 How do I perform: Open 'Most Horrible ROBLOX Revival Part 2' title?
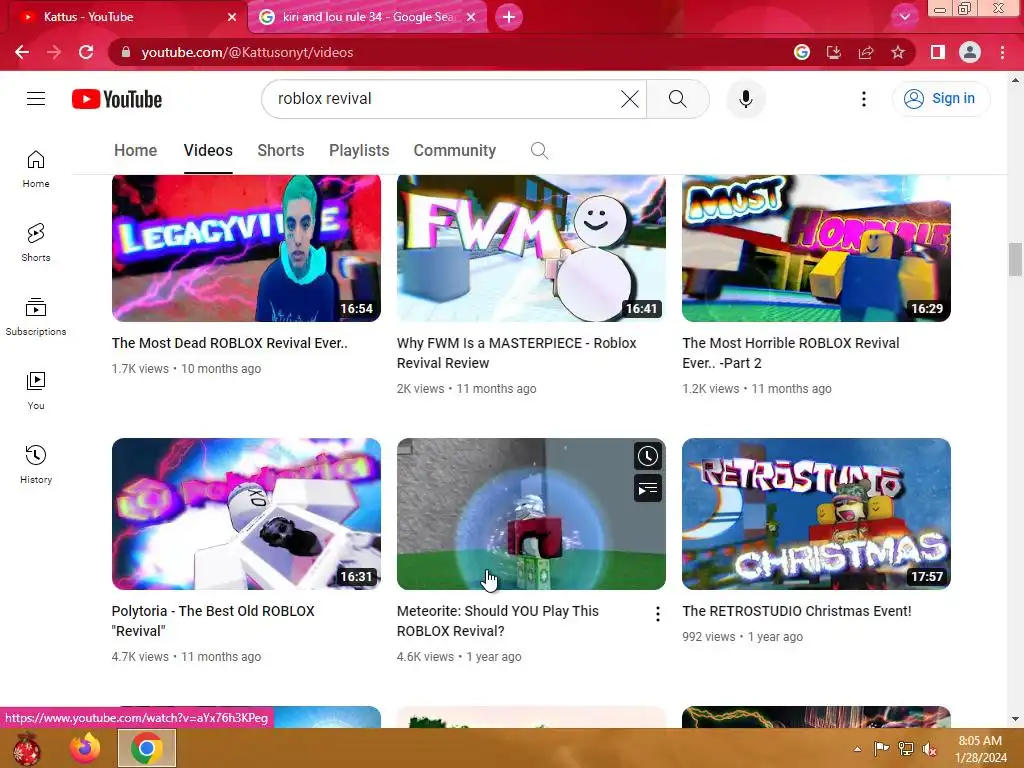tap(791, 353)
